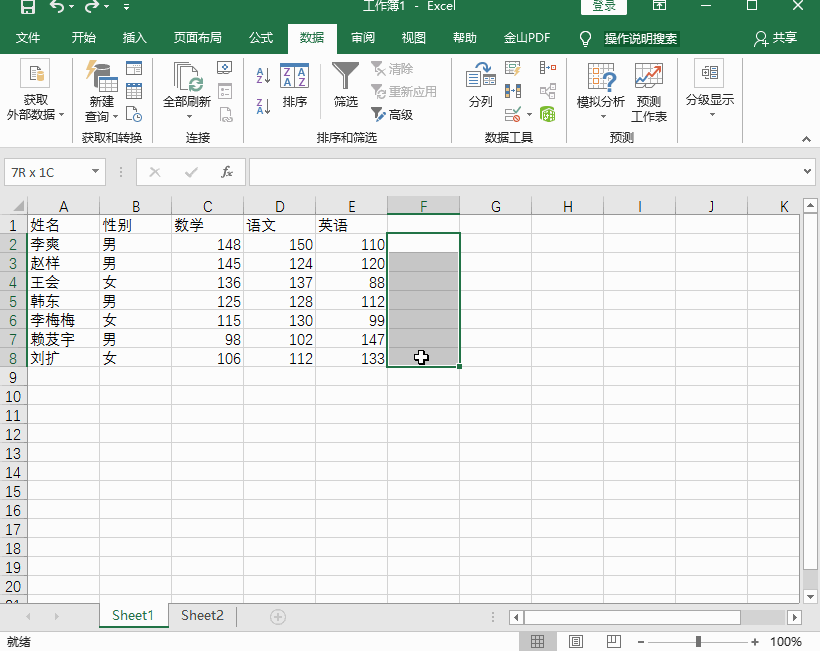
Task: Click the Connections icon
Action: (x=225, y=68)
